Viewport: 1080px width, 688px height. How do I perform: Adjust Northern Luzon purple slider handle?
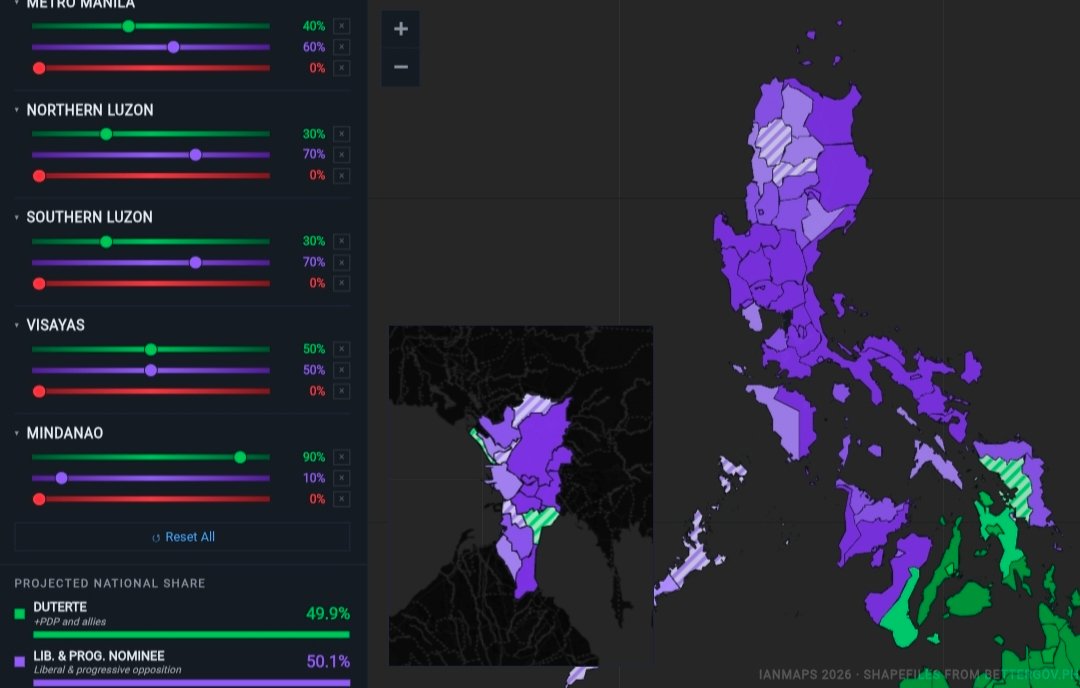coord(196,154)
